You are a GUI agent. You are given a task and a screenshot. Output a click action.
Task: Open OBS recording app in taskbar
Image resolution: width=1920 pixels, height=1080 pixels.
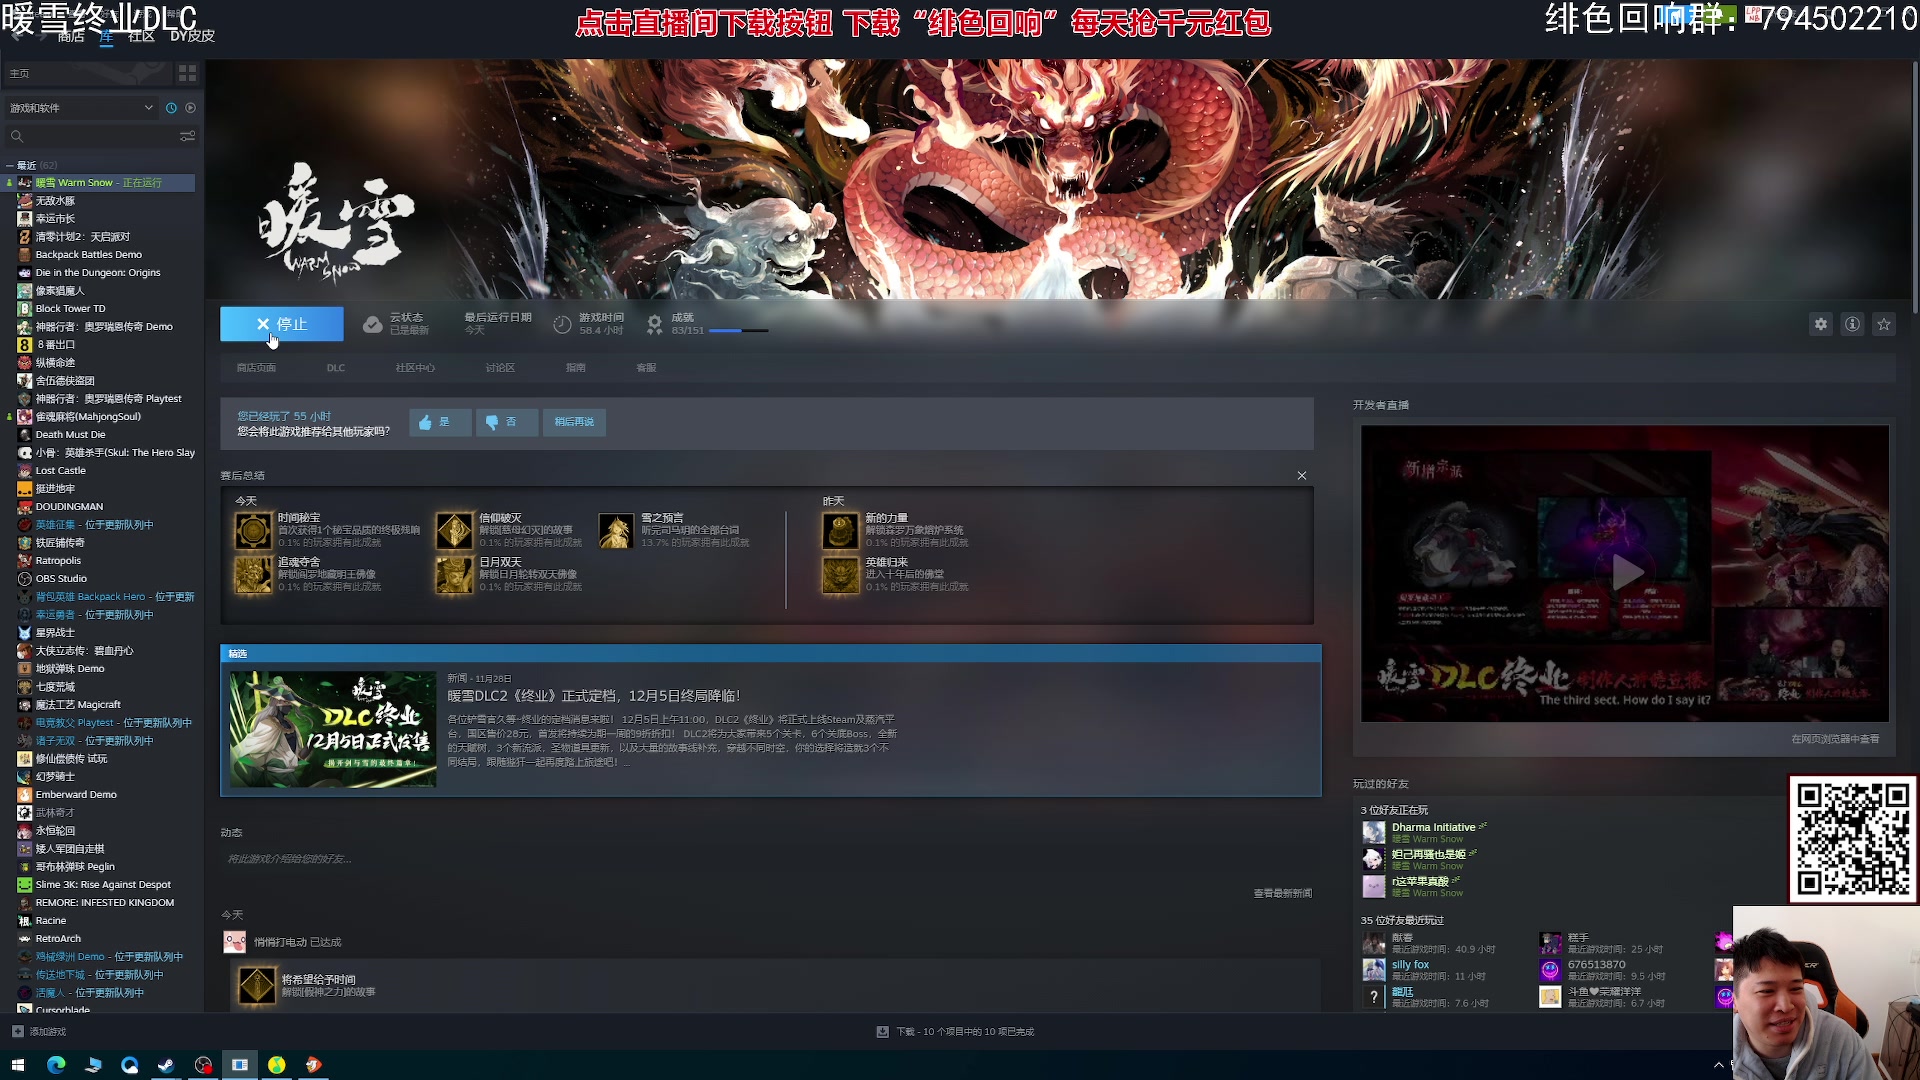point(203,1065)
